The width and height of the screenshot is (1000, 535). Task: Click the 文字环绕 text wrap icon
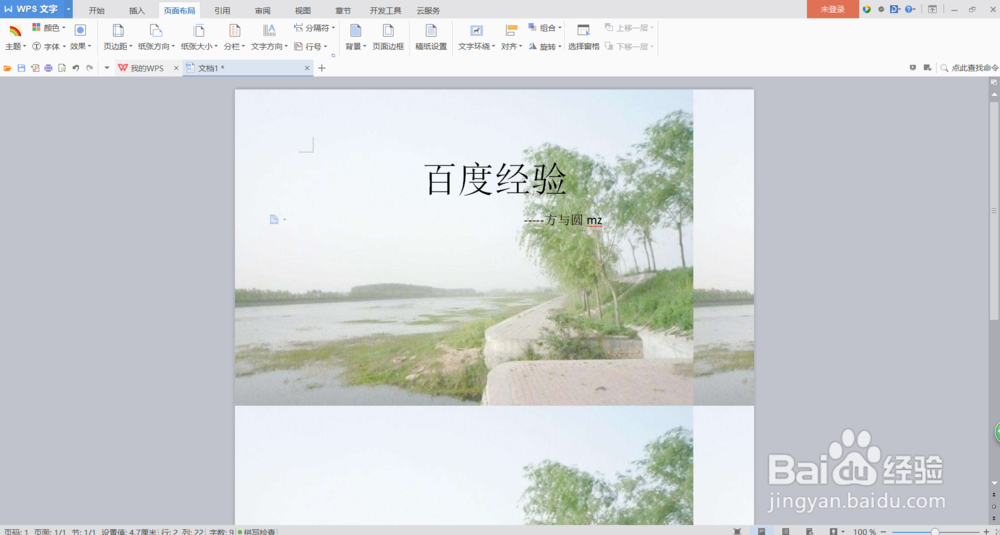[476, 30]
